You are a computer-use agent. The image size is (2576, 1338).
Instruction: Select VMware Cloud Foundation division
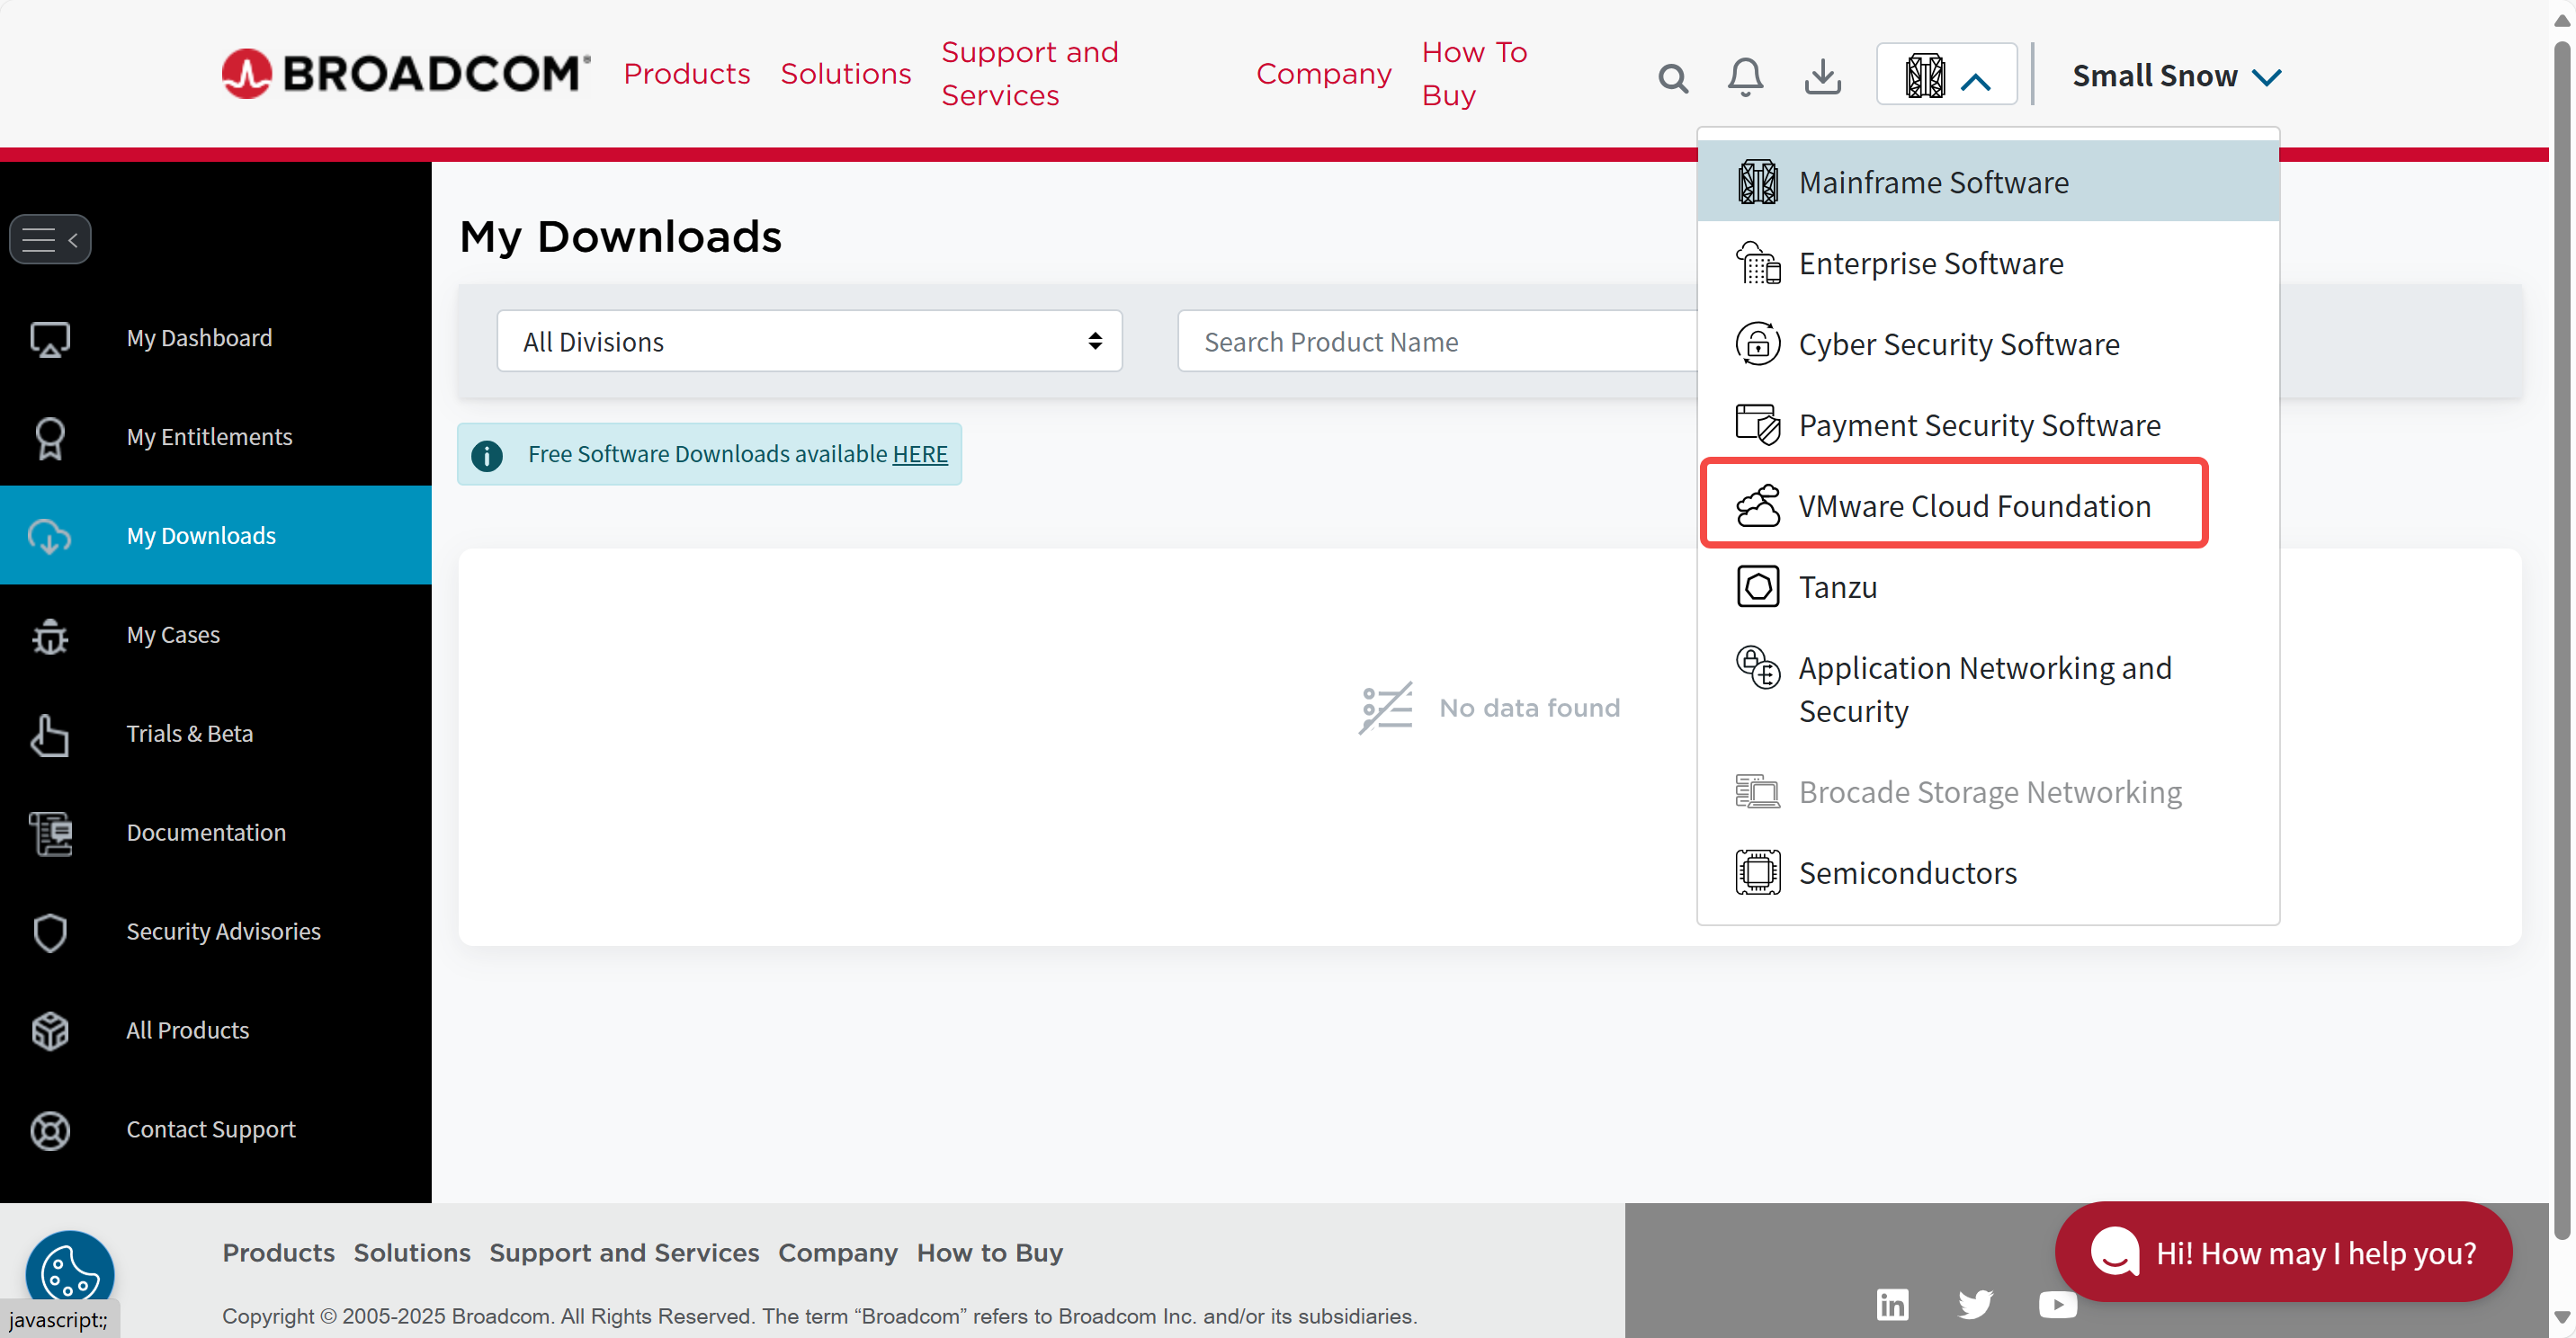1988,506
